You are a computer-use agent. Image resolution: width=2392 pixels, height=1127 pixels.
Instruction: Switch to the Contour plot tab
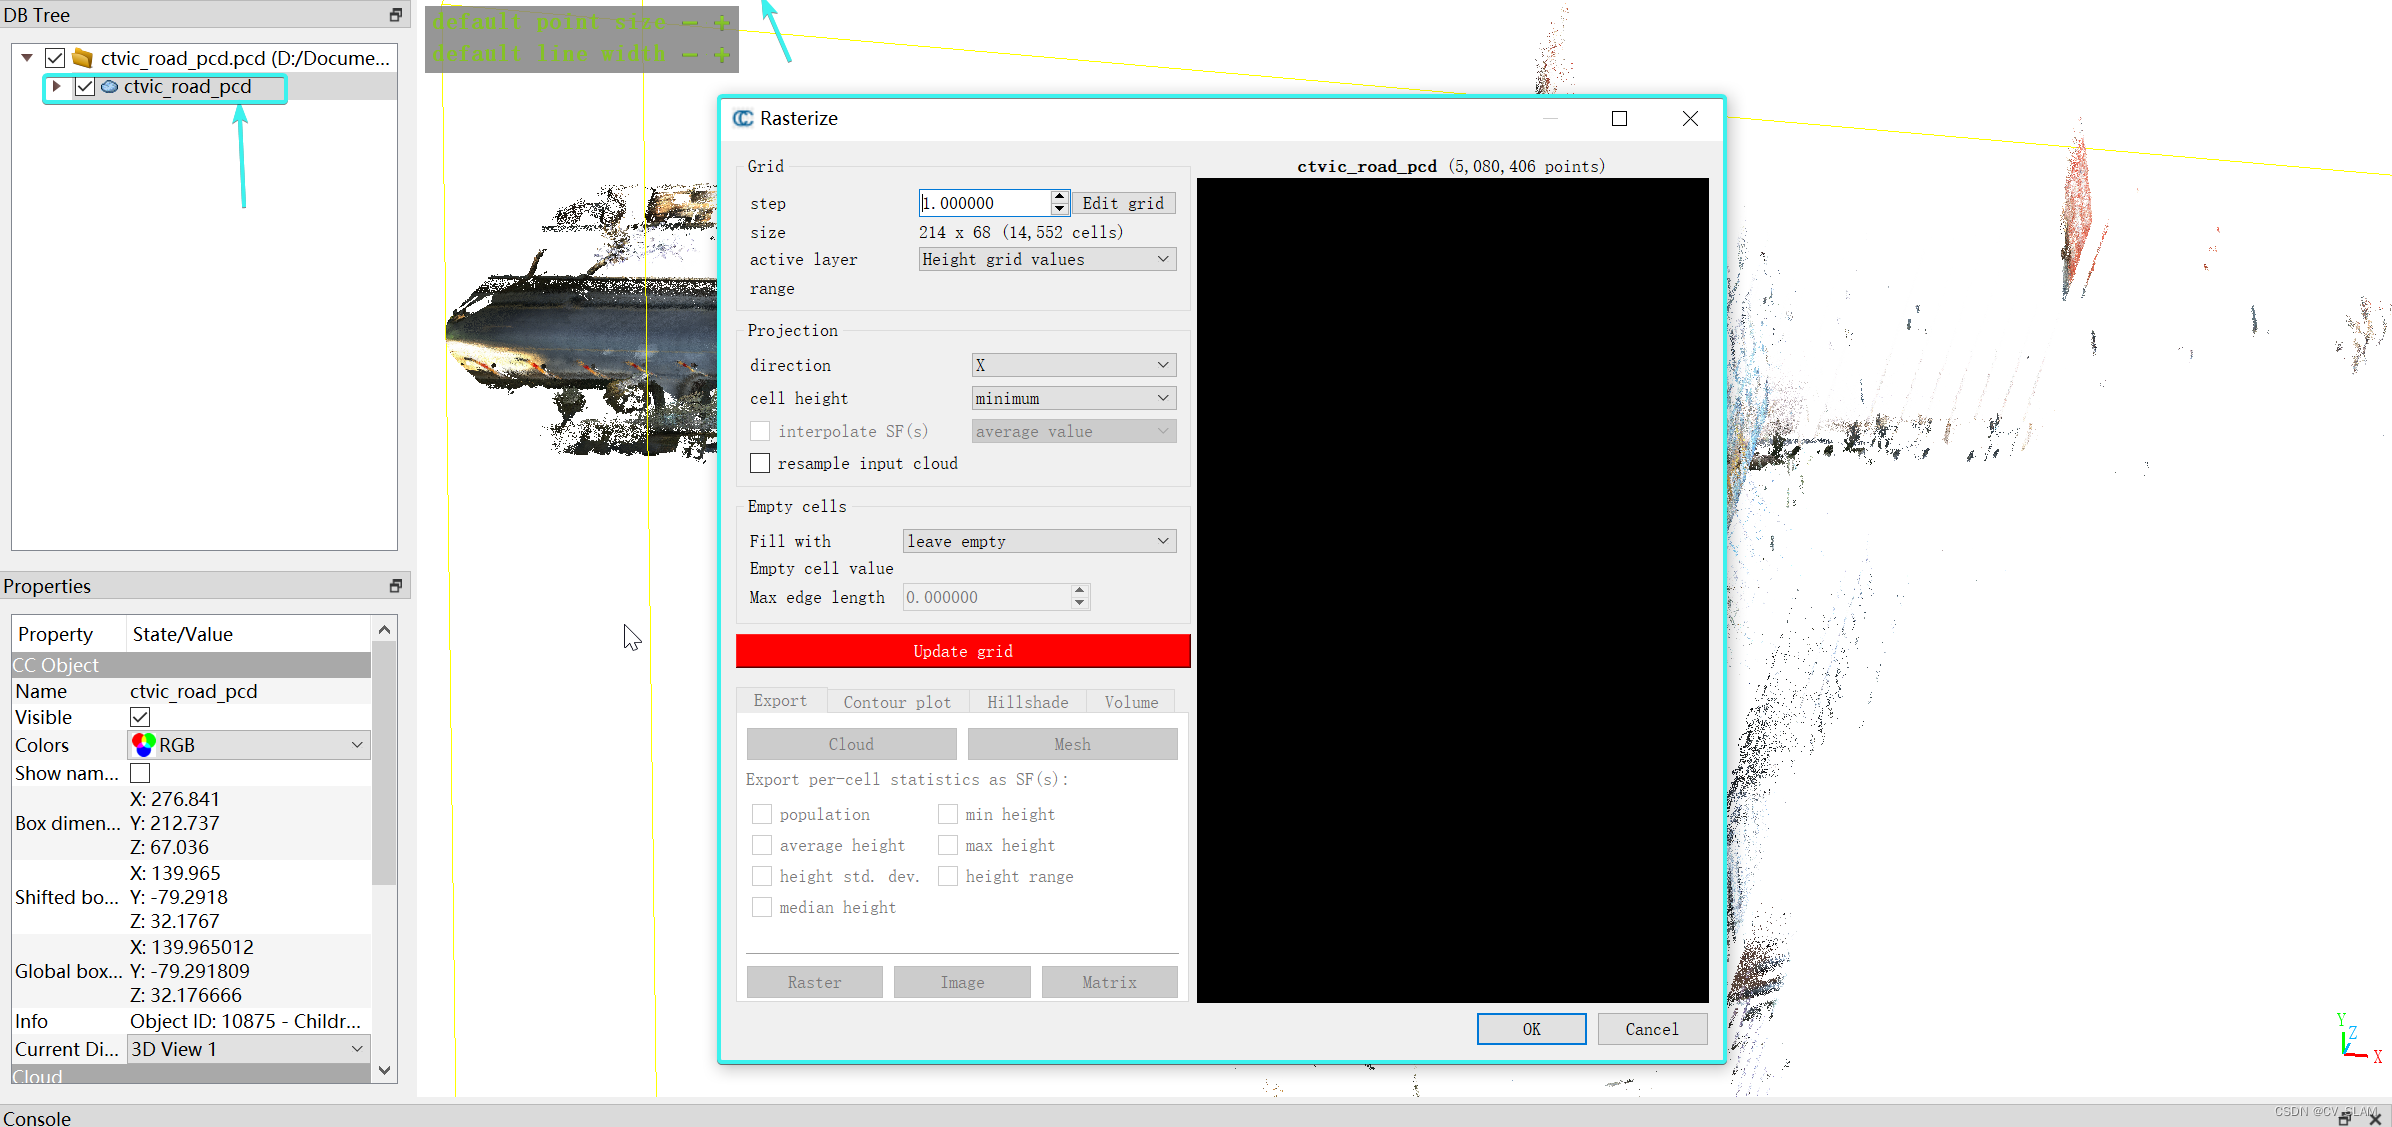coord(897,701)
